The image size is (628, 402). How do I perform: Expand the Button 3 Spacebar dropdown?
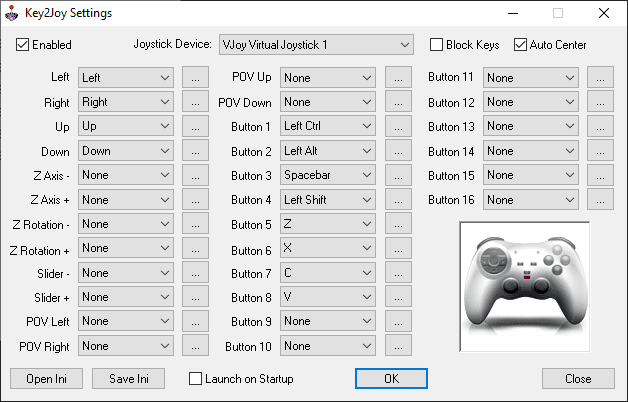(x=327, y=175)
